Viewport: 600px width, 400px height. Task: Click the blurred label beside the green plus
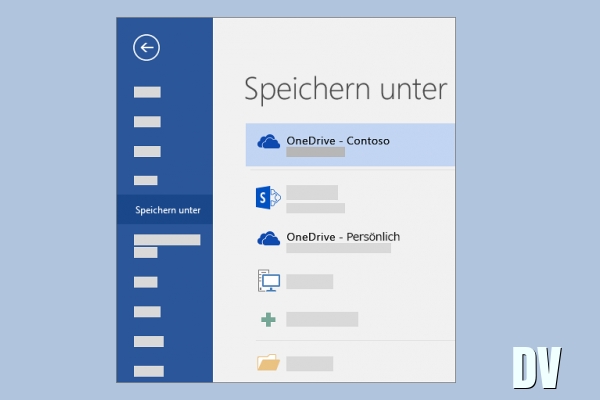(322, 319)
